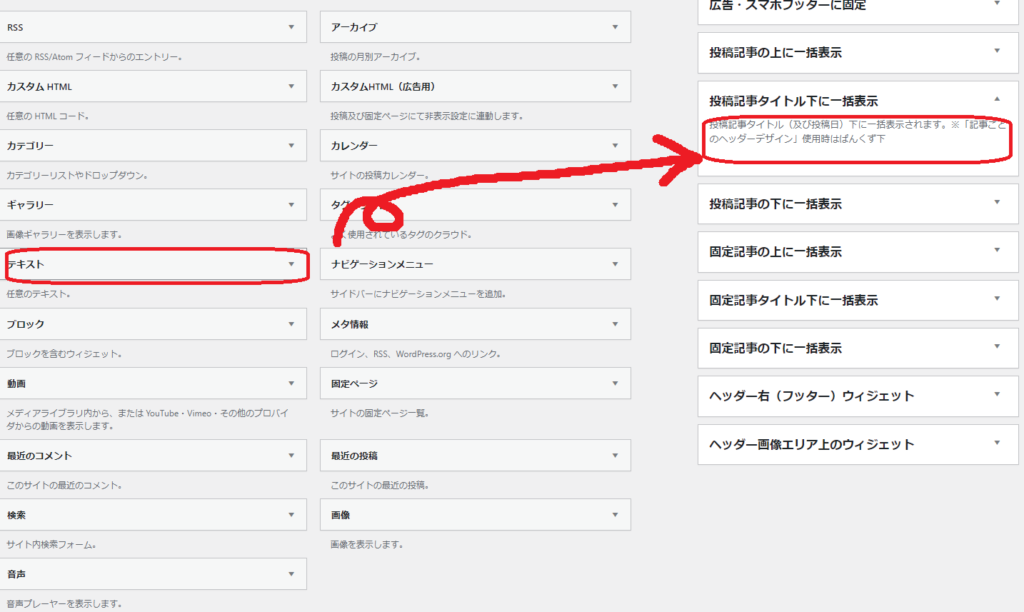Open the 音声 widget dropdown arrow
The height and width of the screenshot is (612, 1024).
[x=290, y=575]
